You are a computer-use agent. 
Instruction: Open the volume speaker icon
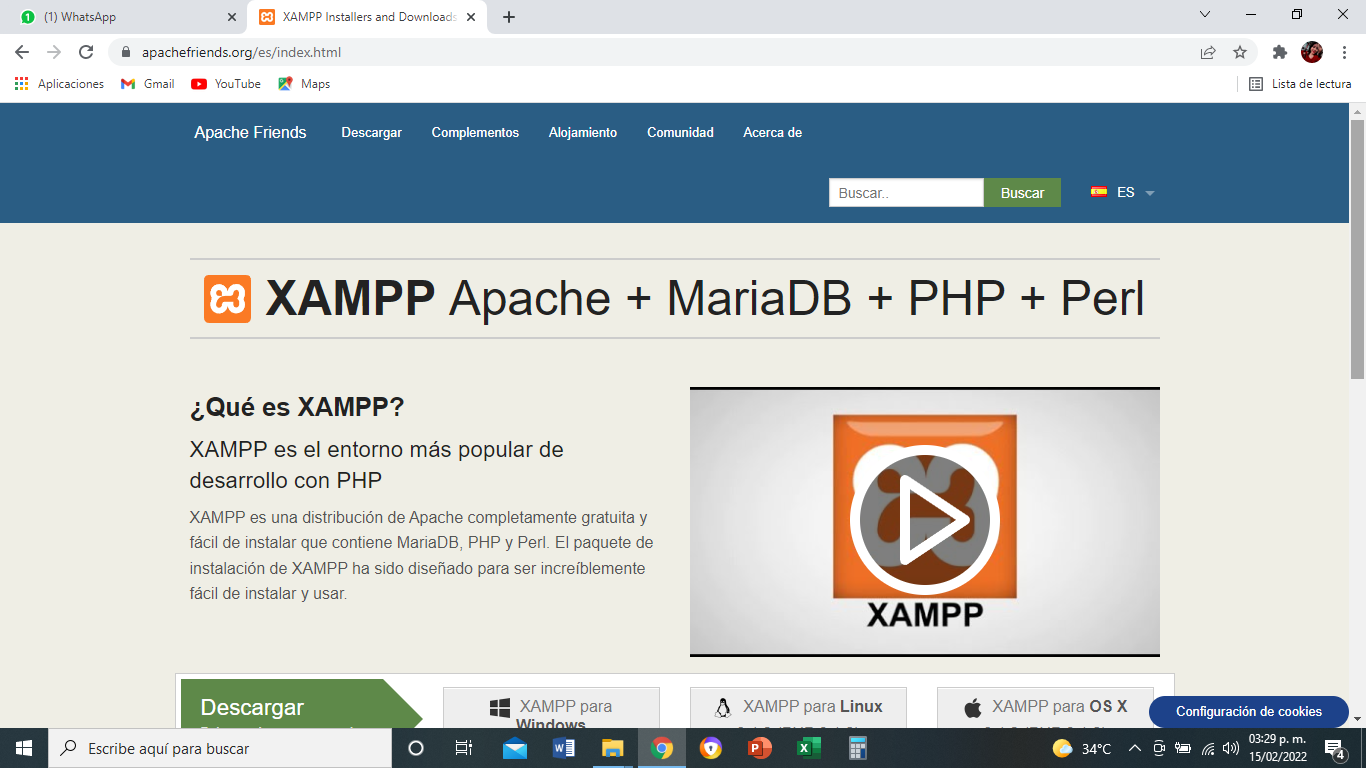tap(1231, 748)
